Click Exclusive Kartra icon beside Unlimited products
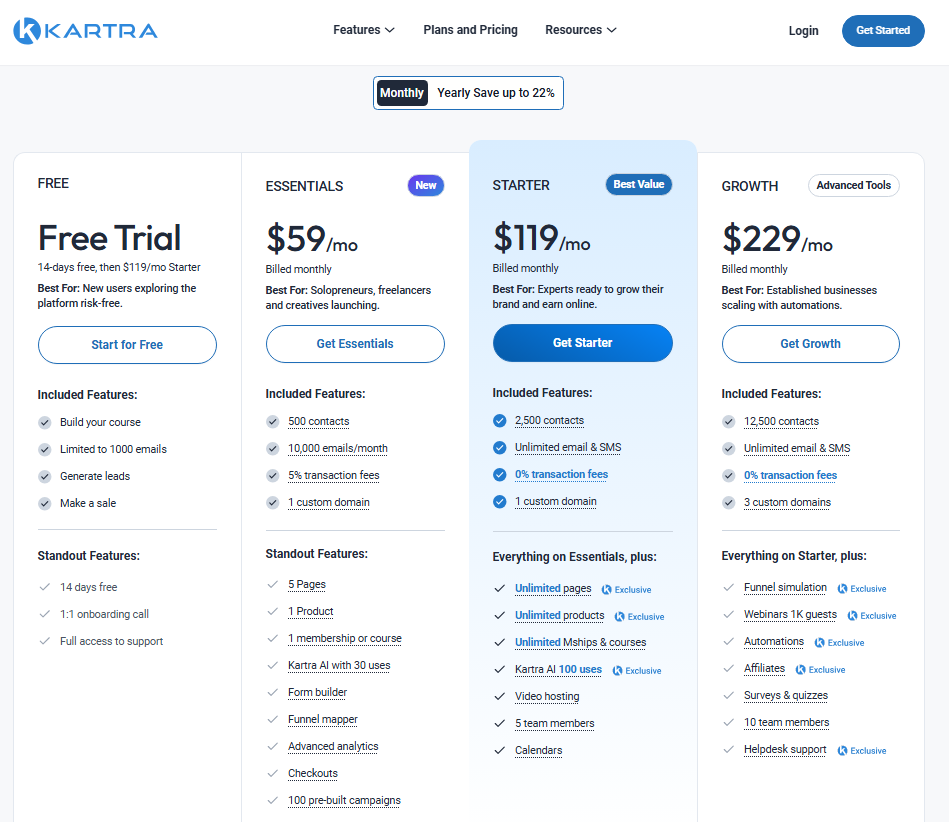This screenshot has width=949, height=822. click(x=619, y=617)
